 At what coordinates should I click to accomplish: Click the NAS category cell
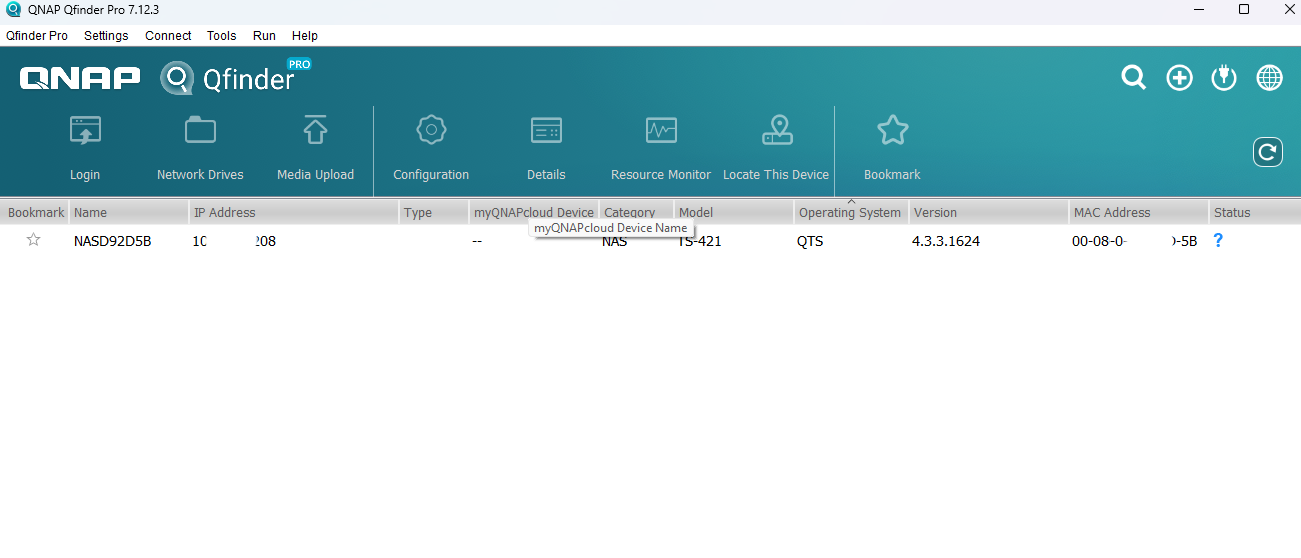pos(615,241)
